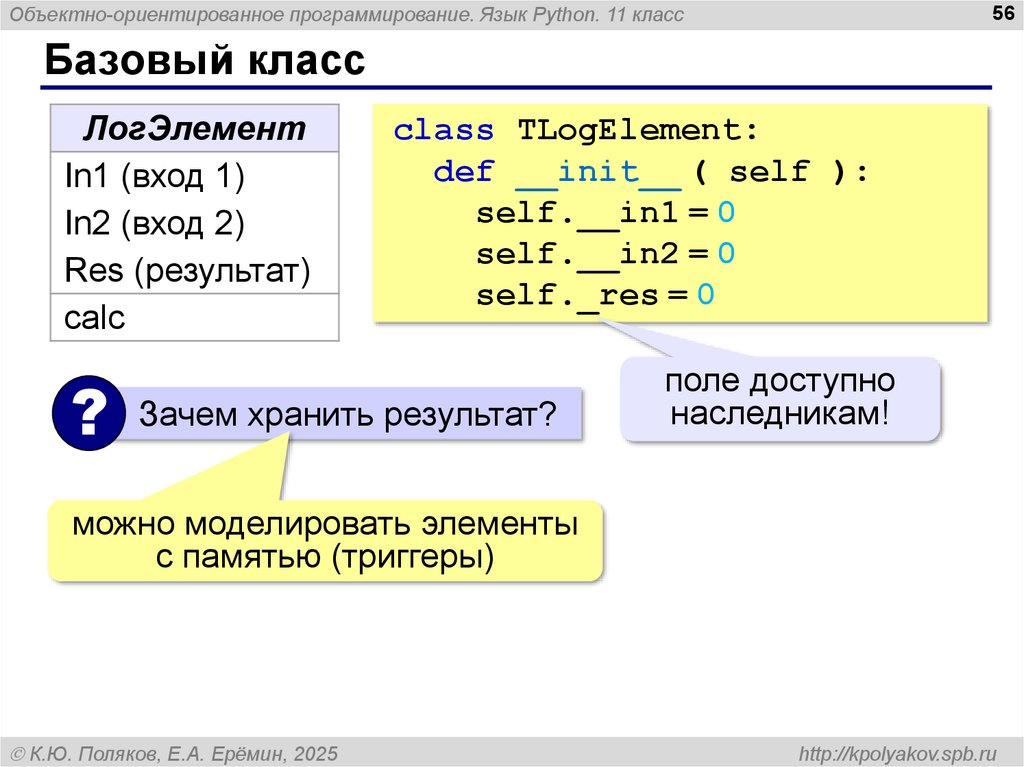Click the "Зачем хранить результат?" question label
Screen dimensions: 1024x767
[x=346, y=413]
